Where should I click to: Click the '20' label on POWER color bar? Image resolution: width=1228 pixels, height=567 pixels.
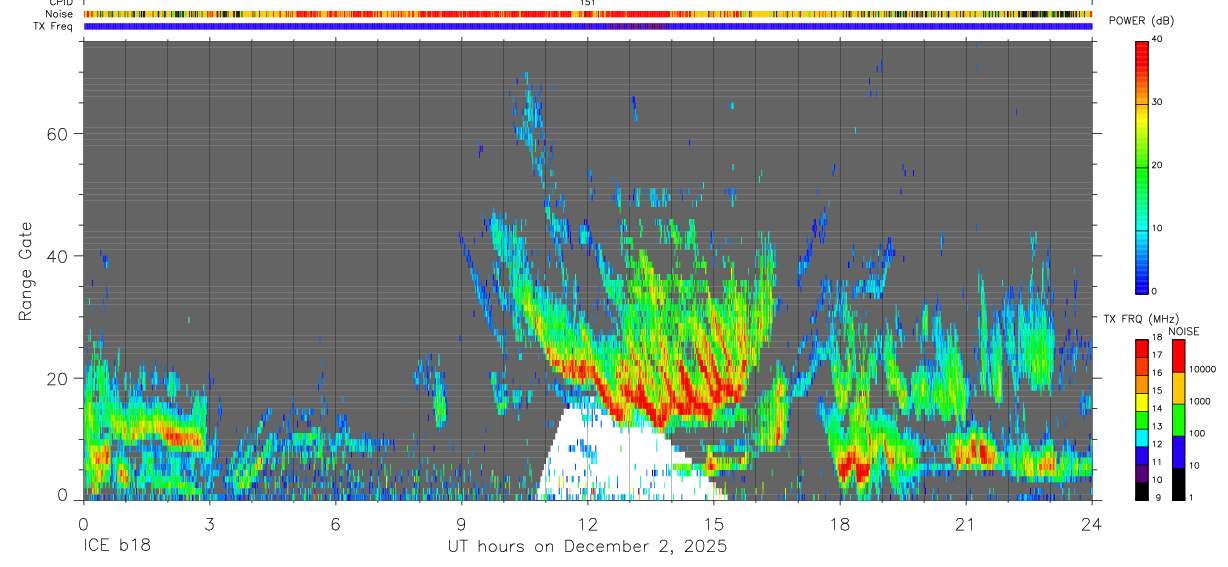[1157, 165]
